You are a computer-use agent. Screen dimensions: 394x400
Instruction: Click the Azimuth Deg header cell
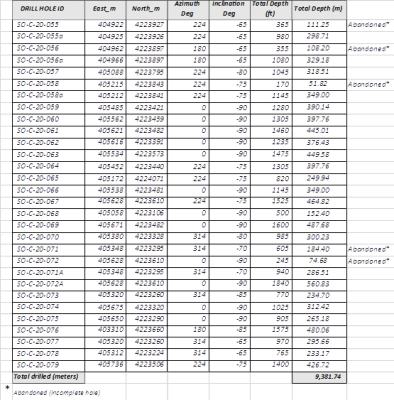point(188,9)
